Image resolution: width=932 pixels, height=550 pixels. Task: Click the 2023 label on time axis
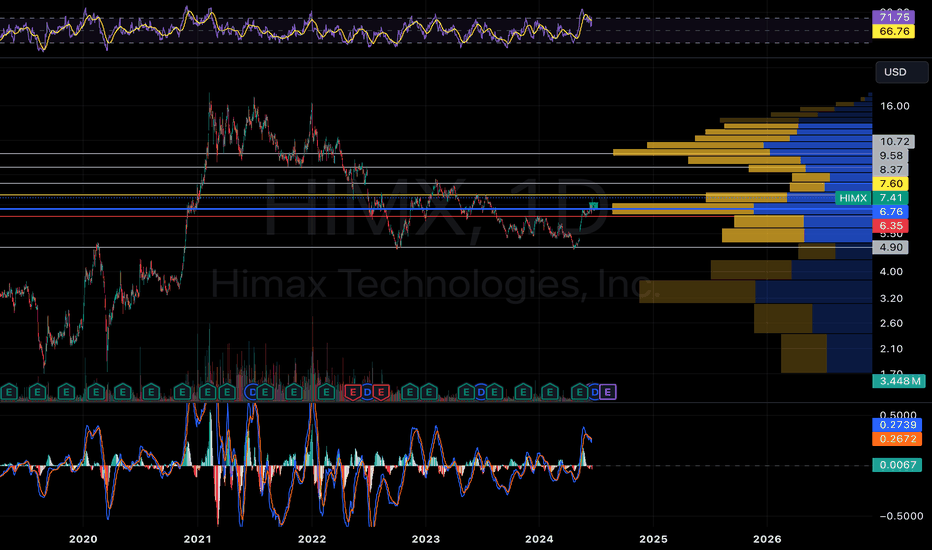click(426, 539)
